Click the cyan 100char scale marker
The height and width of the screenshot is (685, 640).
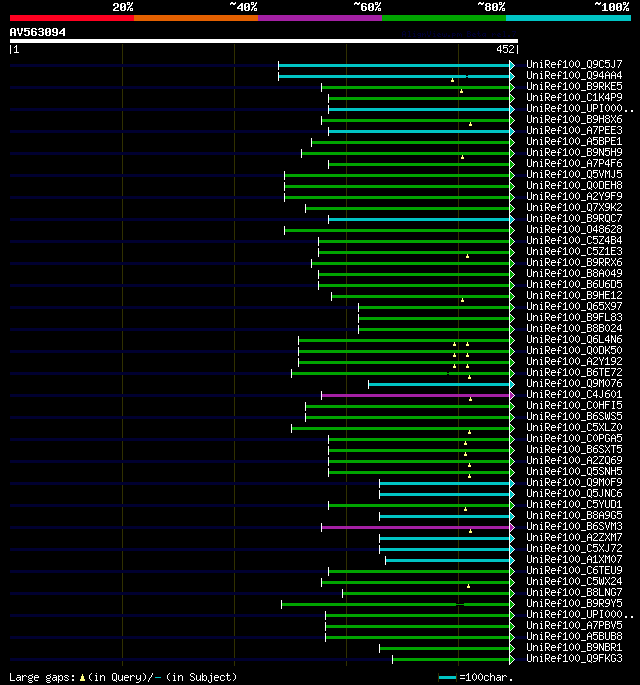pos(447,678)
